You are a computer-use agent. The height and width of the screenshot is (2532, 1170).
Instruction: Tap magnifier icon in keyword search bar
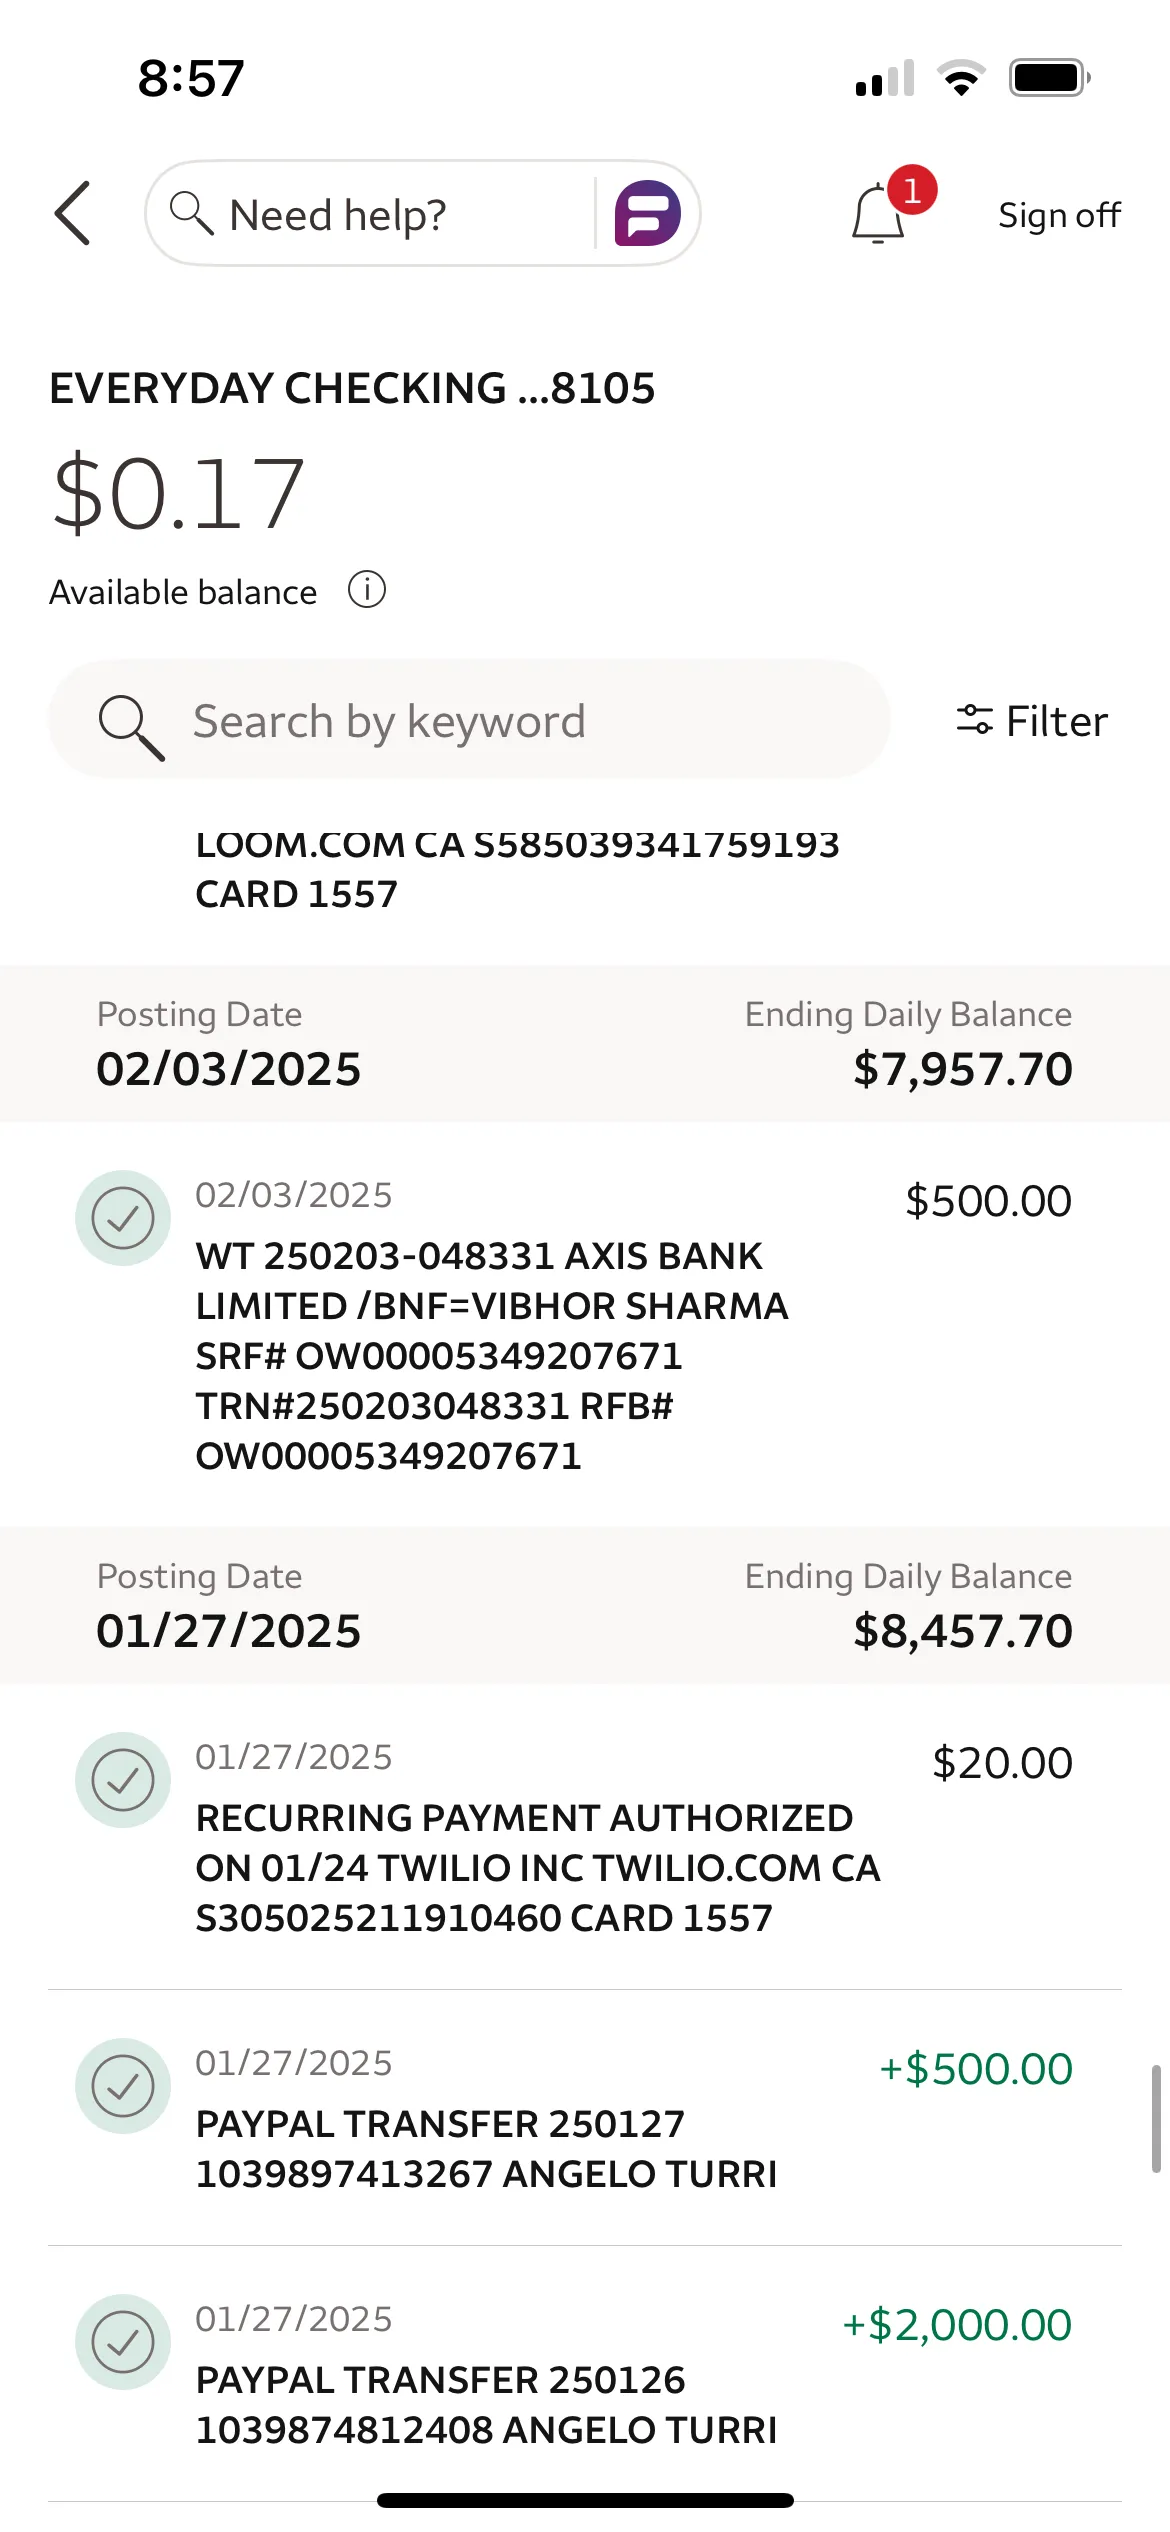coord(131,727)
